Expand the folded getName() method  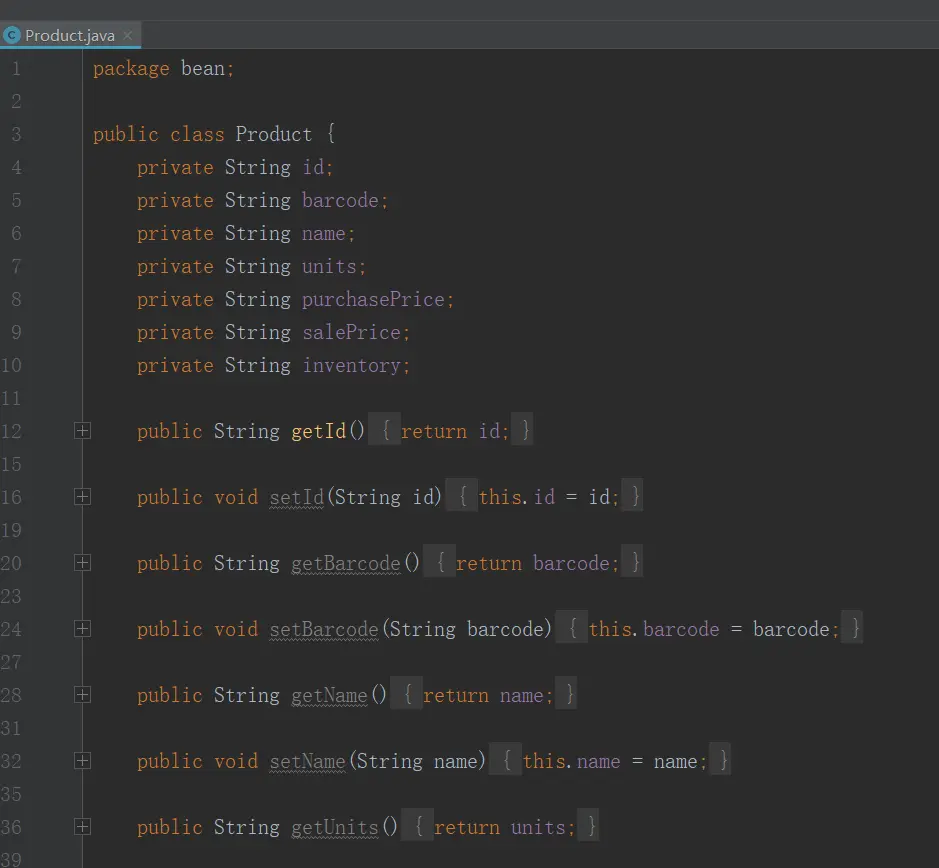[x=82, y=694]
